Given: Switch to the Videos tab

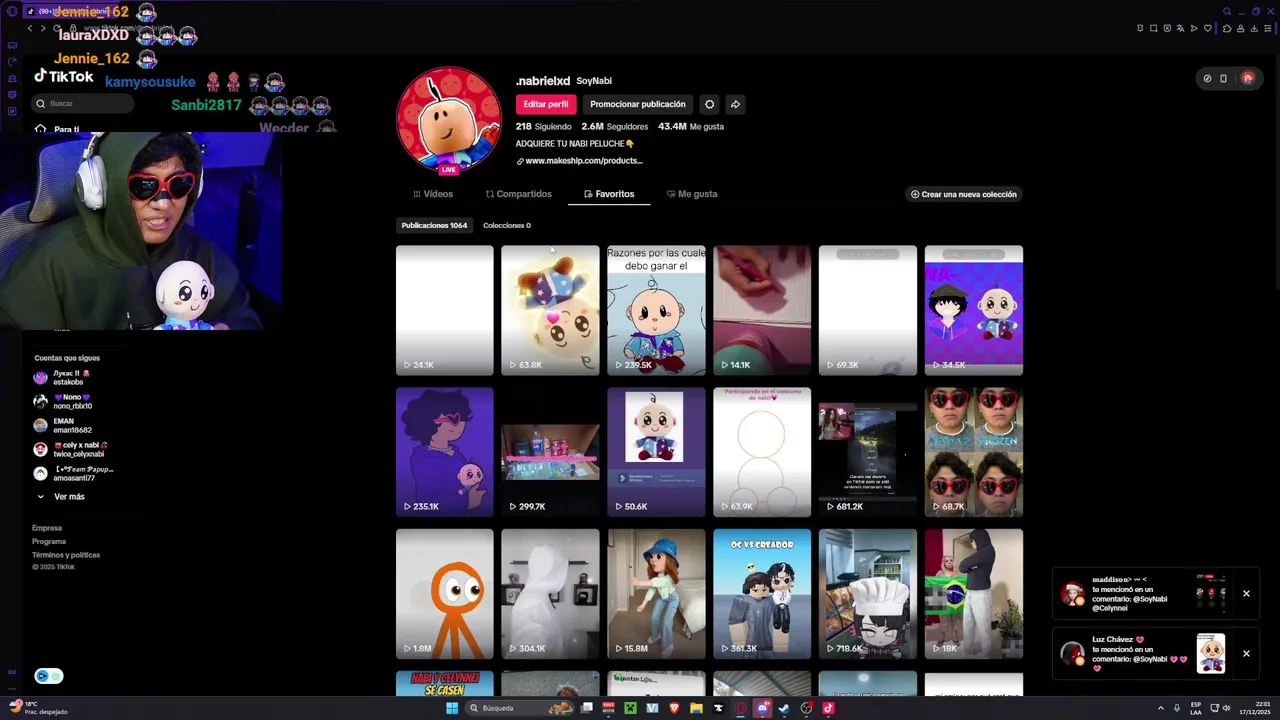Looking at the screenshot, I should [x=433, y=194].
